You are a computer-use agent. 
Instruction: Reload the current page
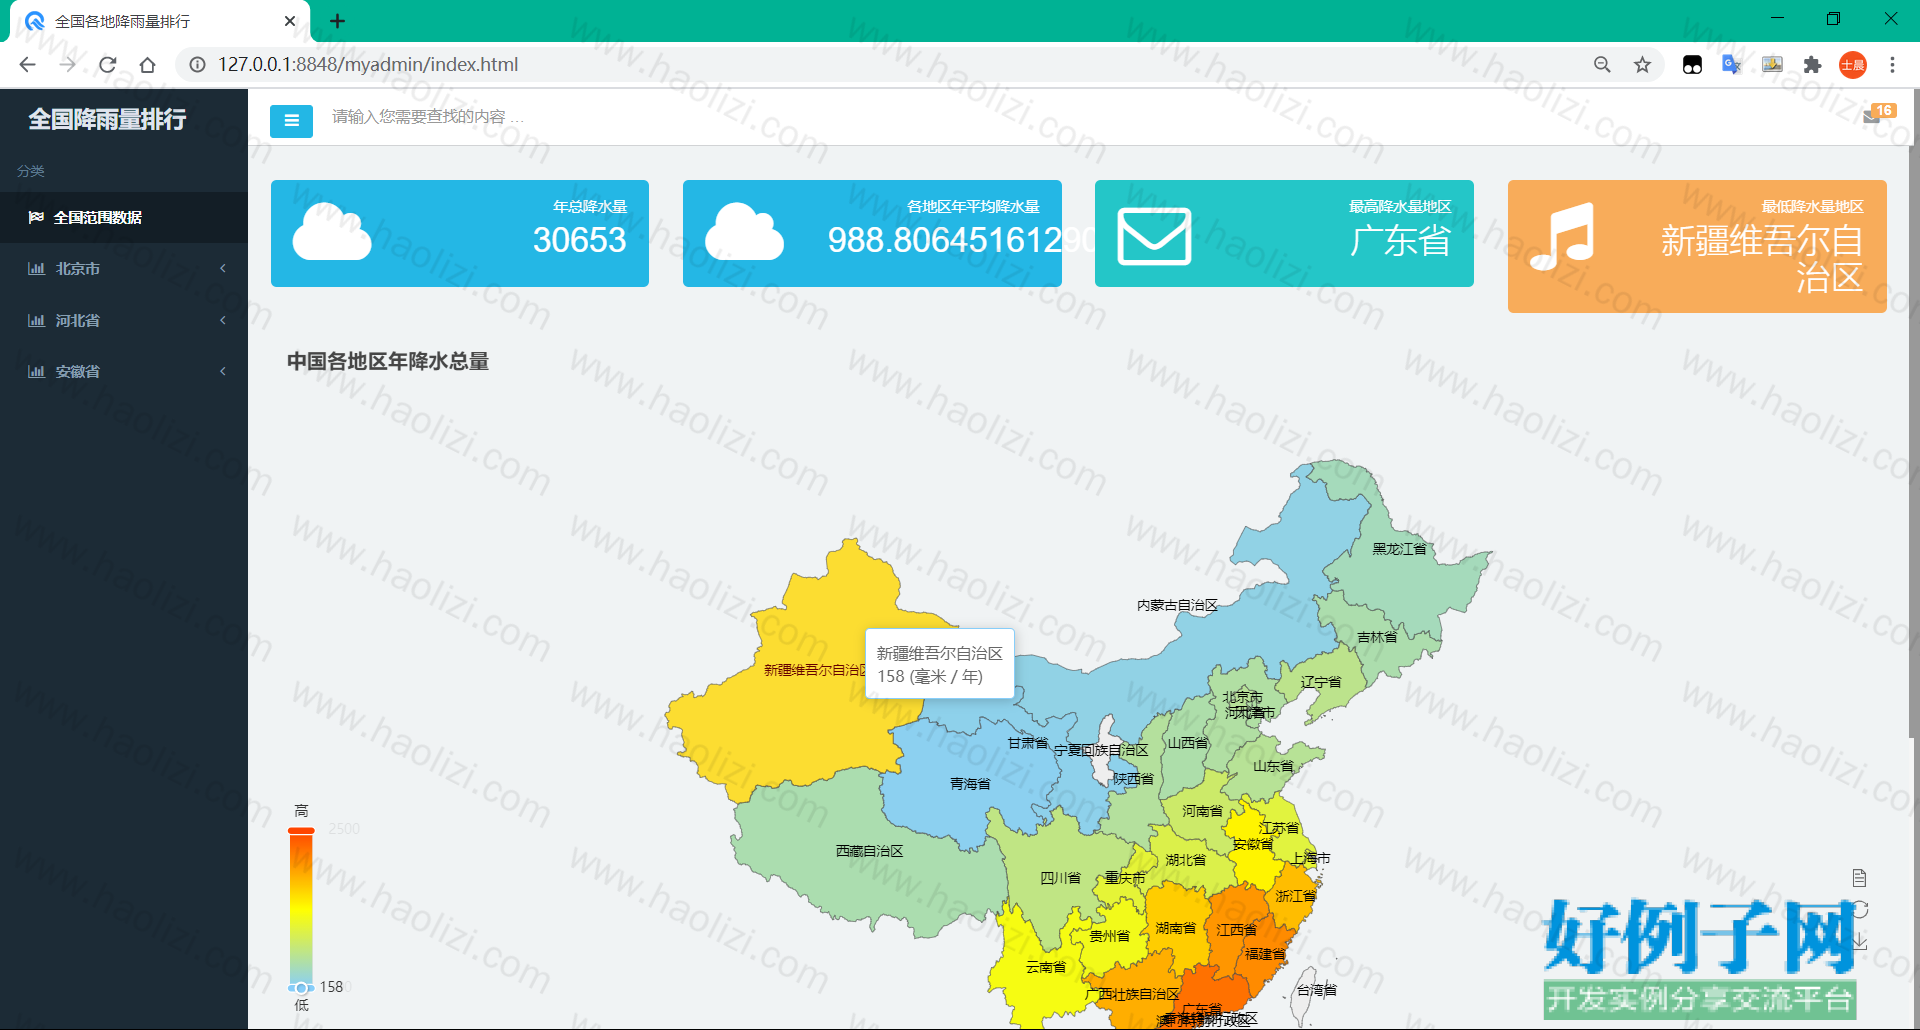107,65
